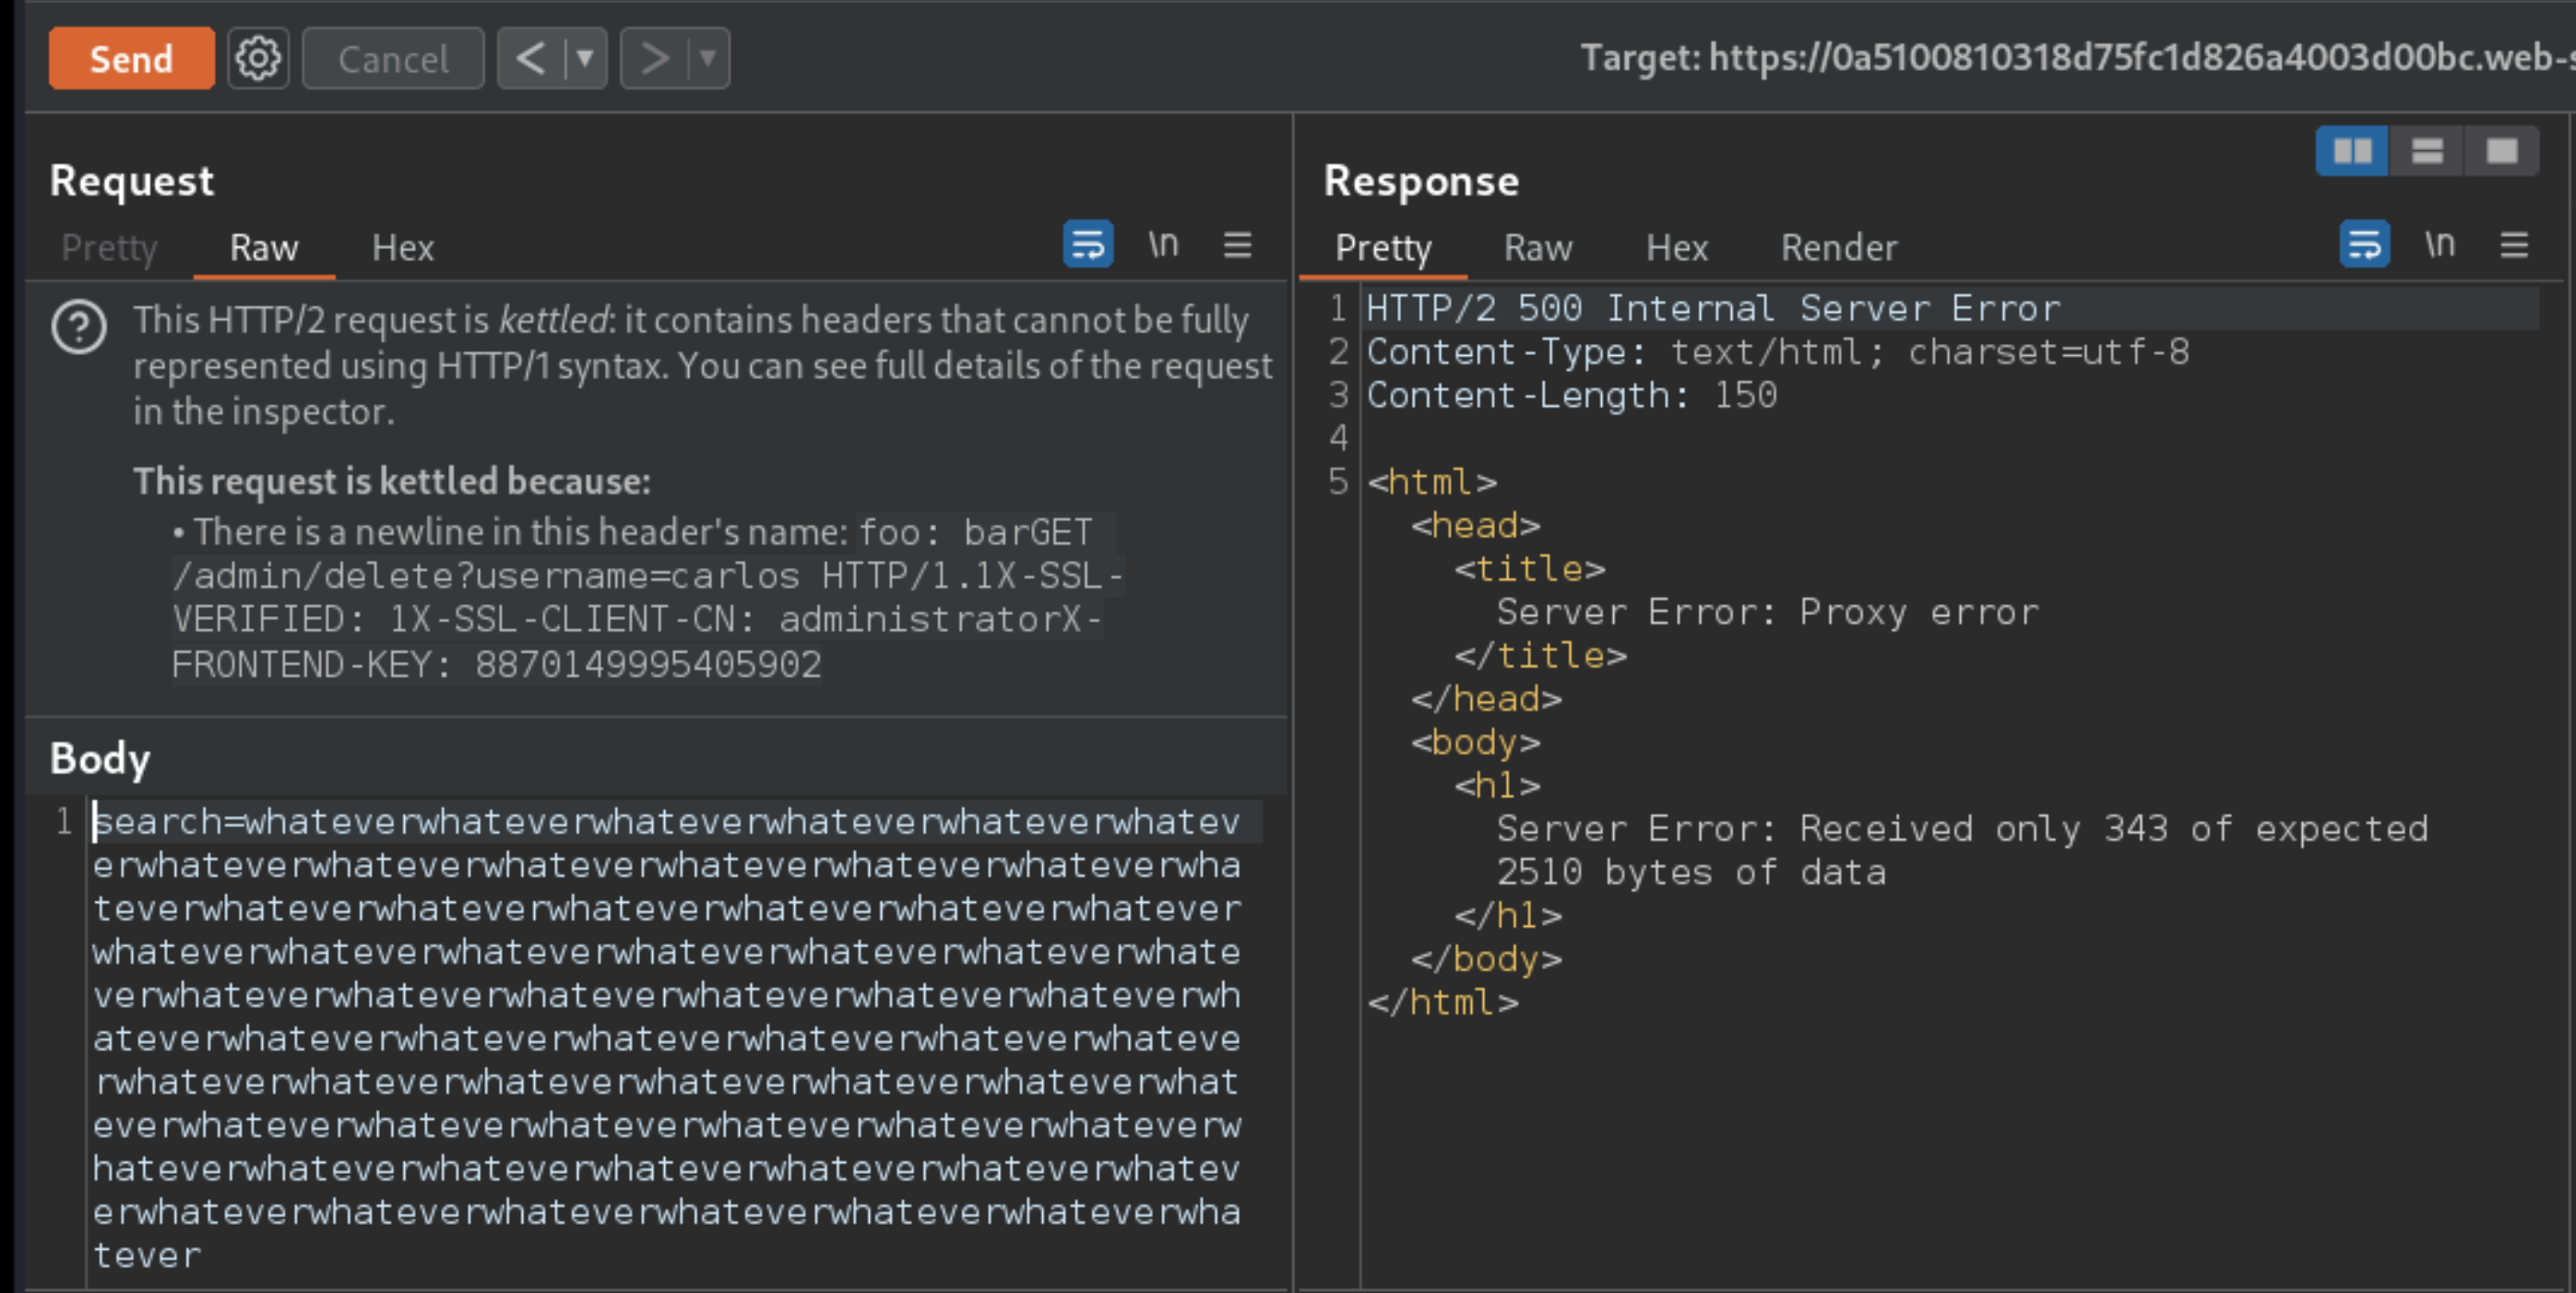Switch to side-by-side layout view
2576x1293 pixels.
point(2352,151)
